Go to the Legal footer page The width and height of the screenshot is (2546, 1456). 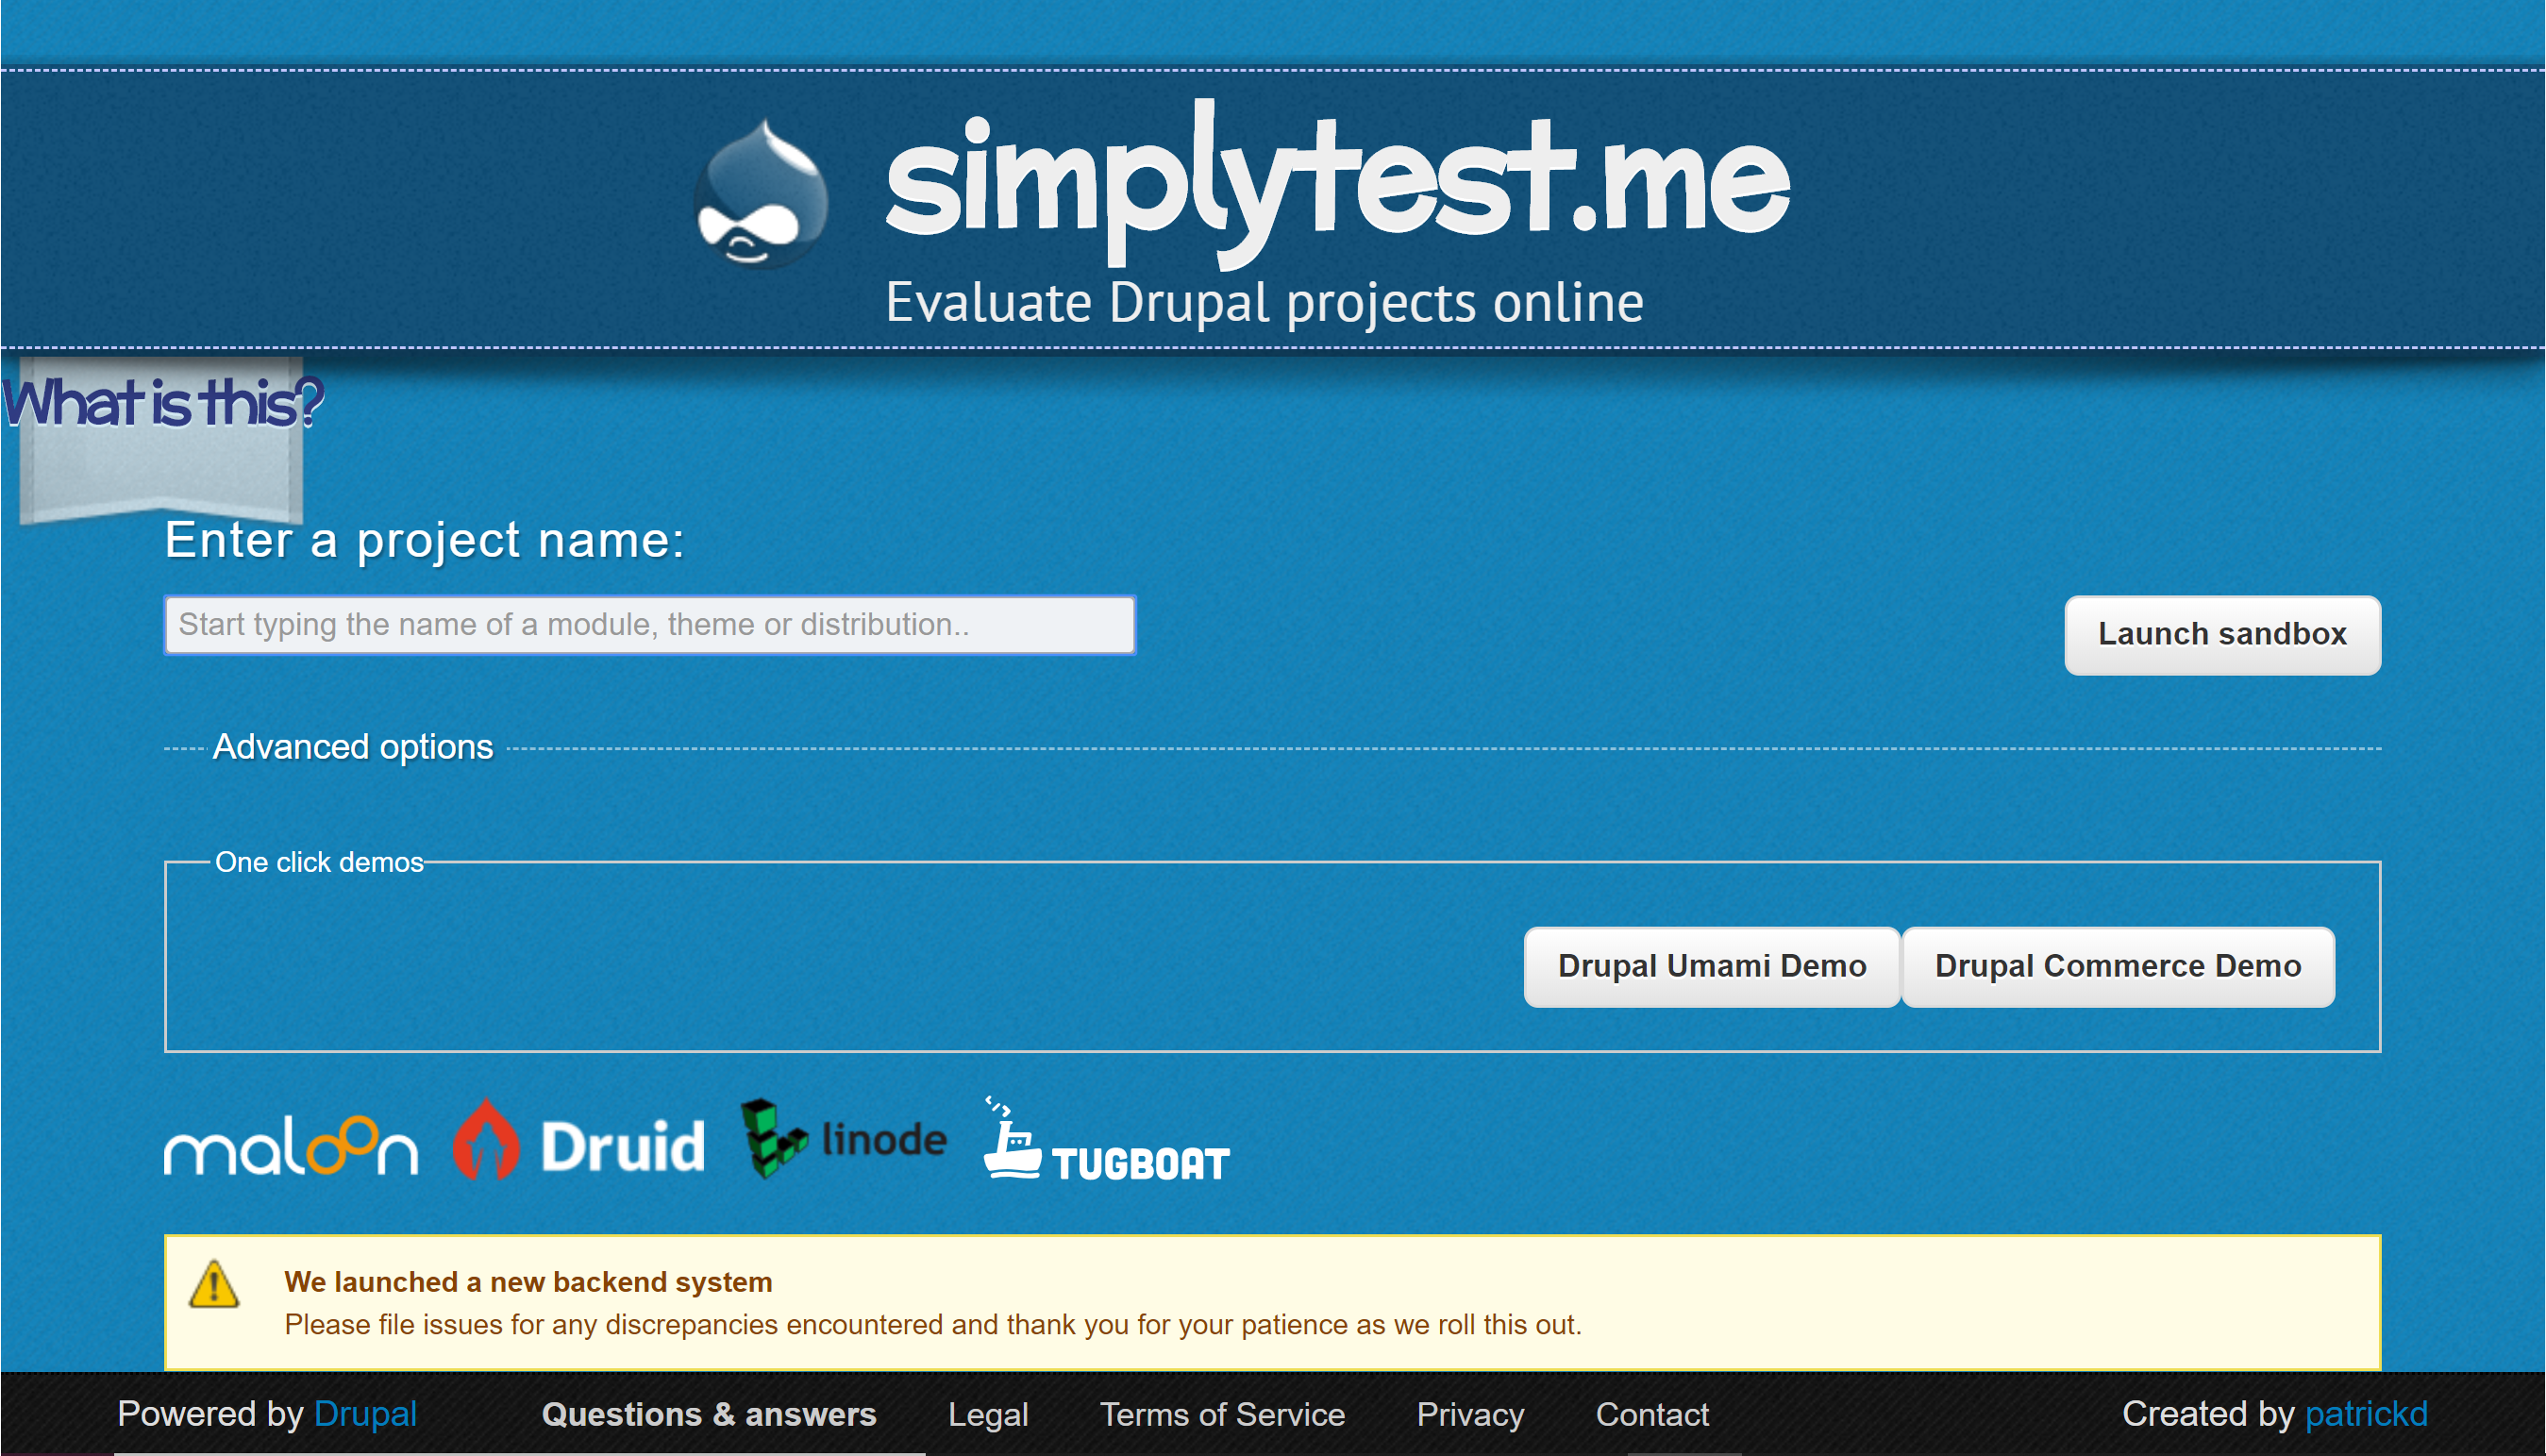(987, 1414)
